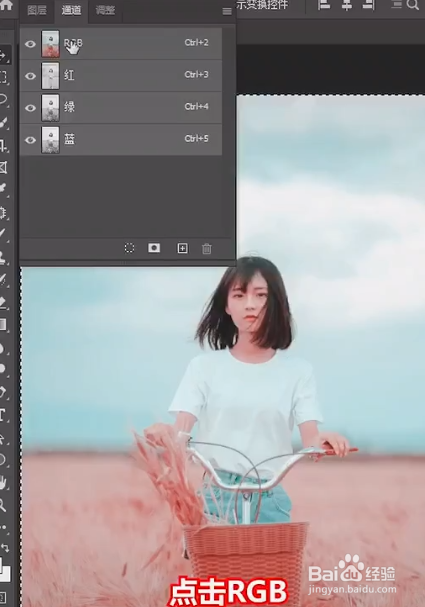Select the Crop tool

click(3, 146)
